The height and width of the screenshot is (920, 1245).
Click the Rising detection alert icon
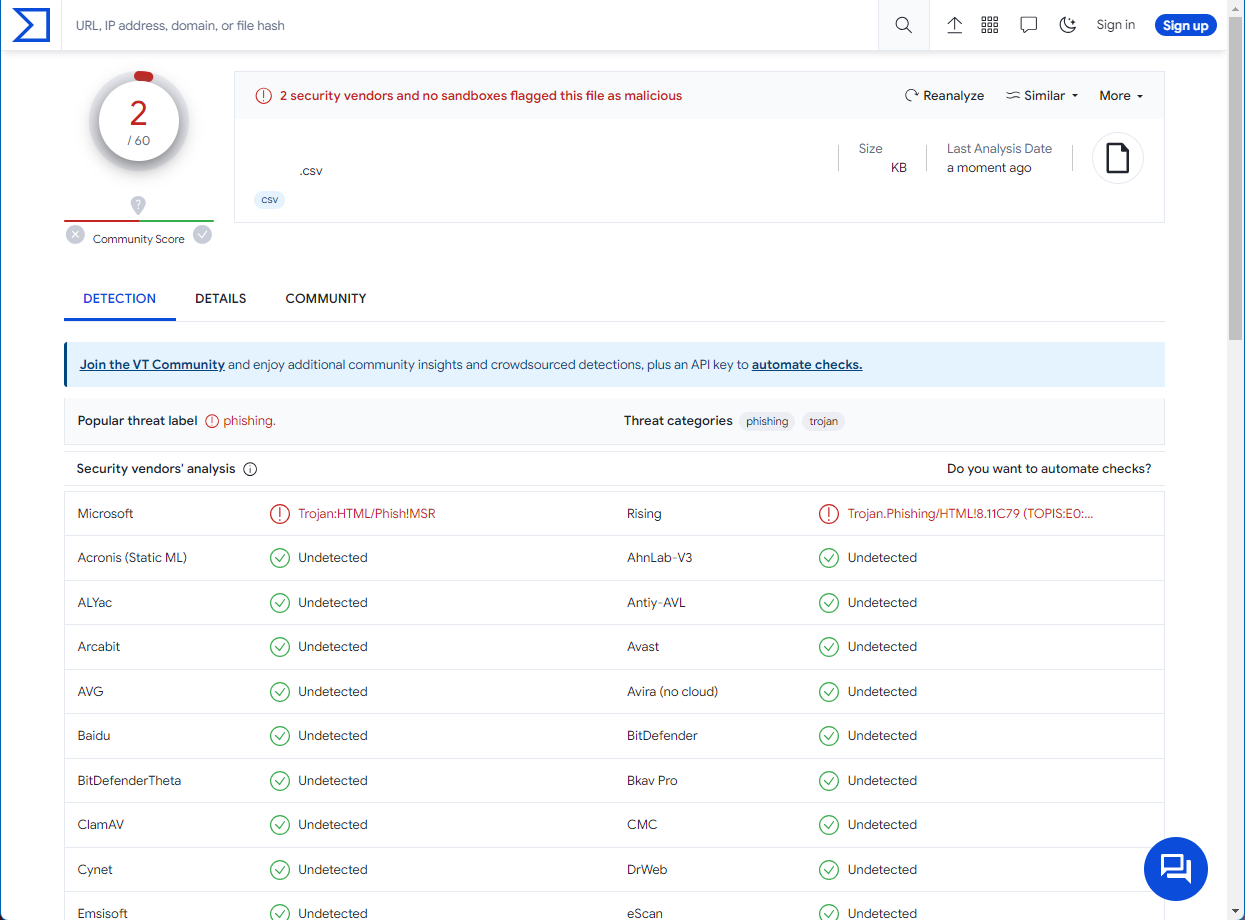click(x=829, y=514)
